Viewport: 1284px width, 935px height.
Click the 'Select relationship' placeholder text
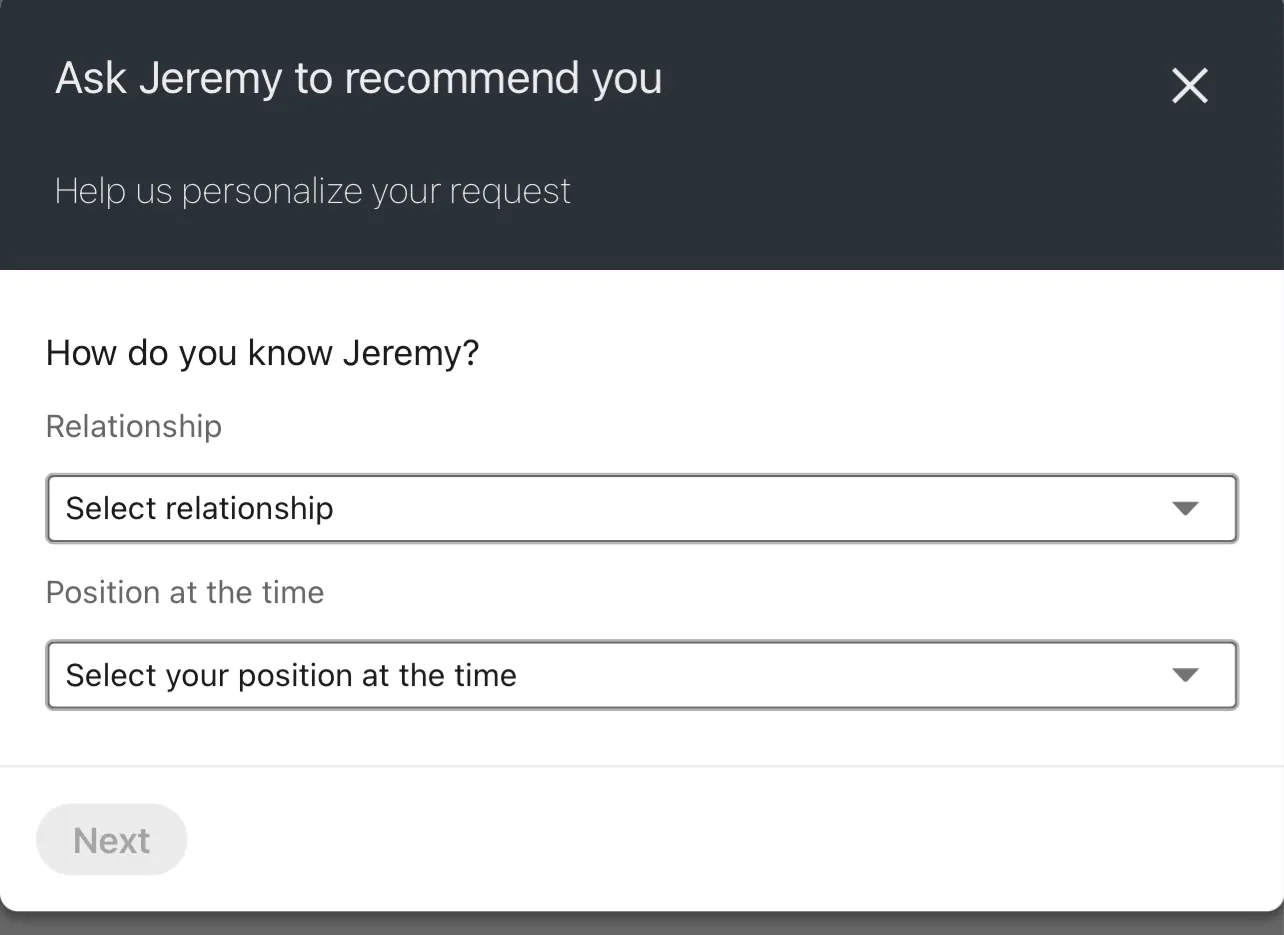coord(199,508)
